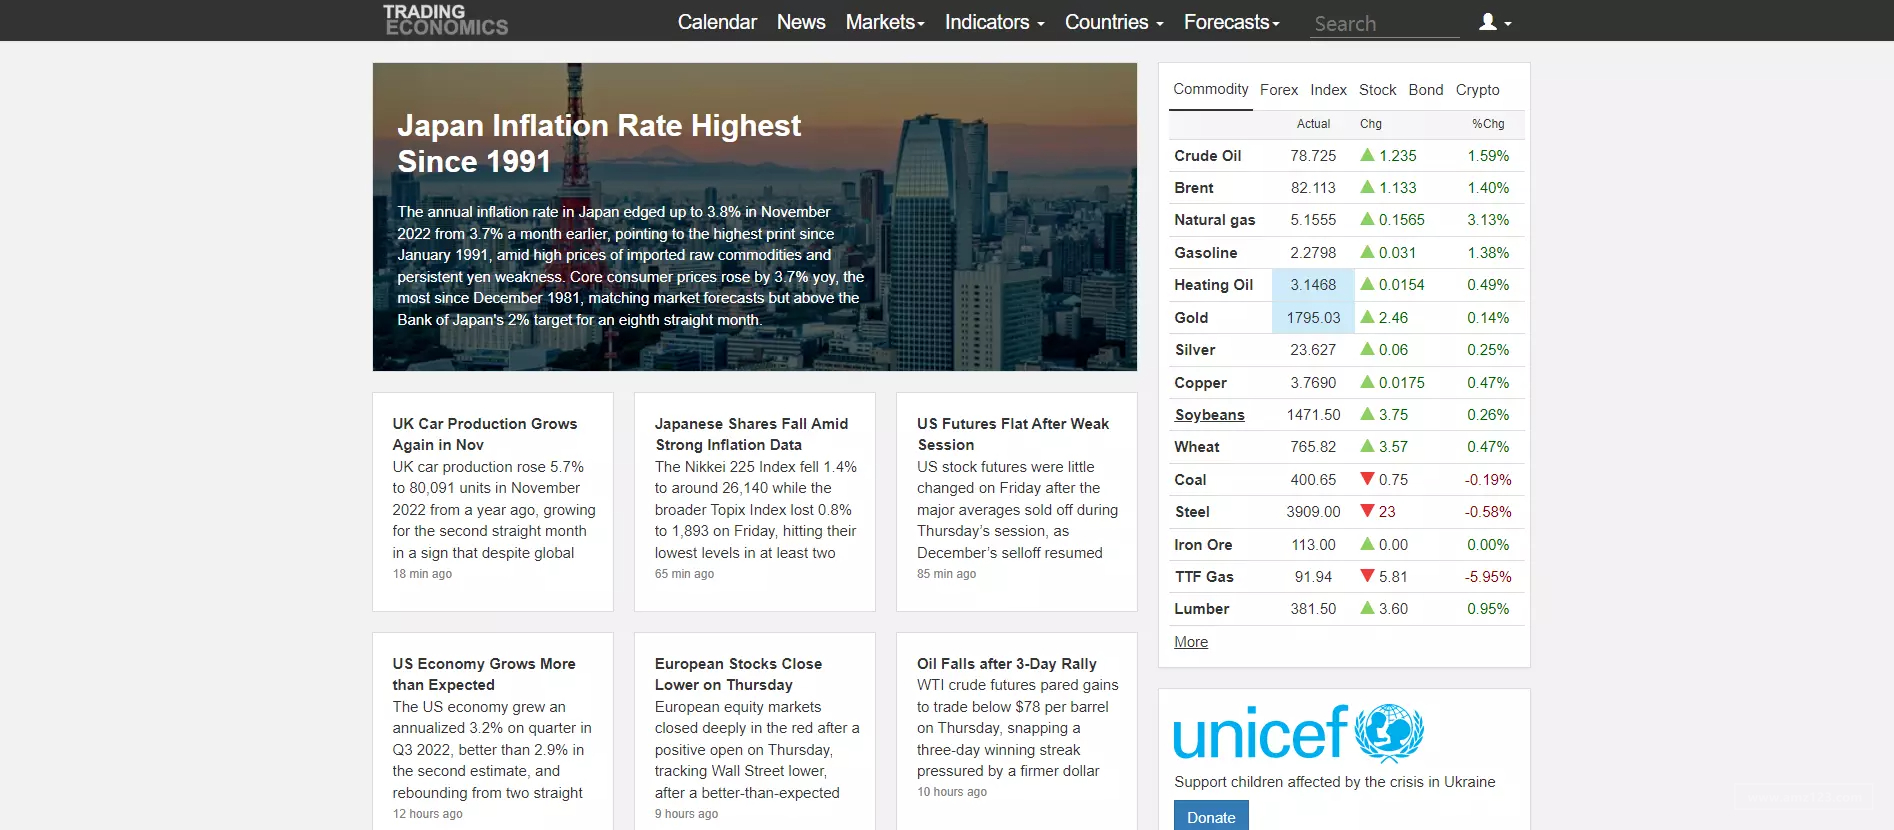
Task: Open the Calendar page
Action: pyautogui.click(x=717, y=22)
